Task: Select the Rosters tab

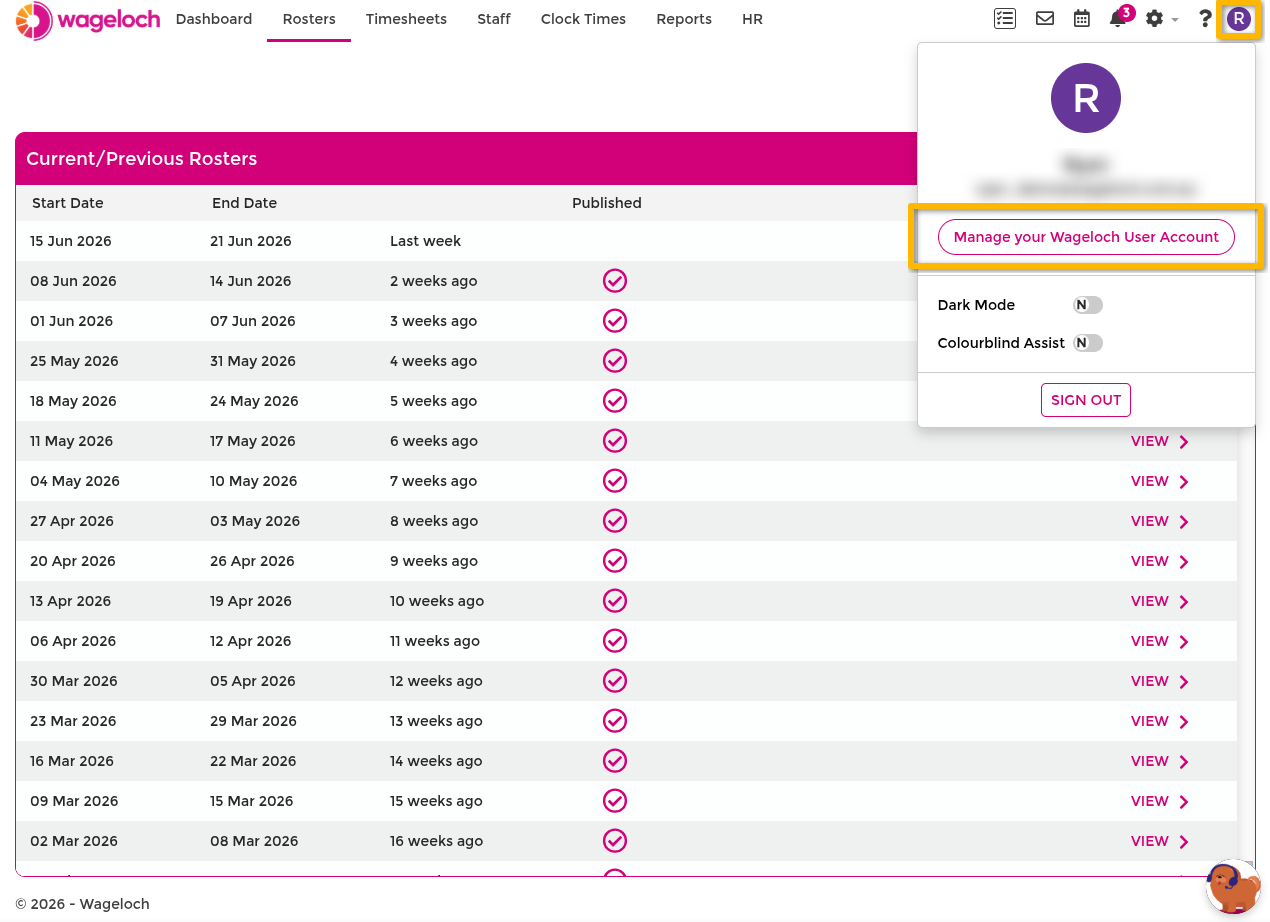Action: click(309, 19)
